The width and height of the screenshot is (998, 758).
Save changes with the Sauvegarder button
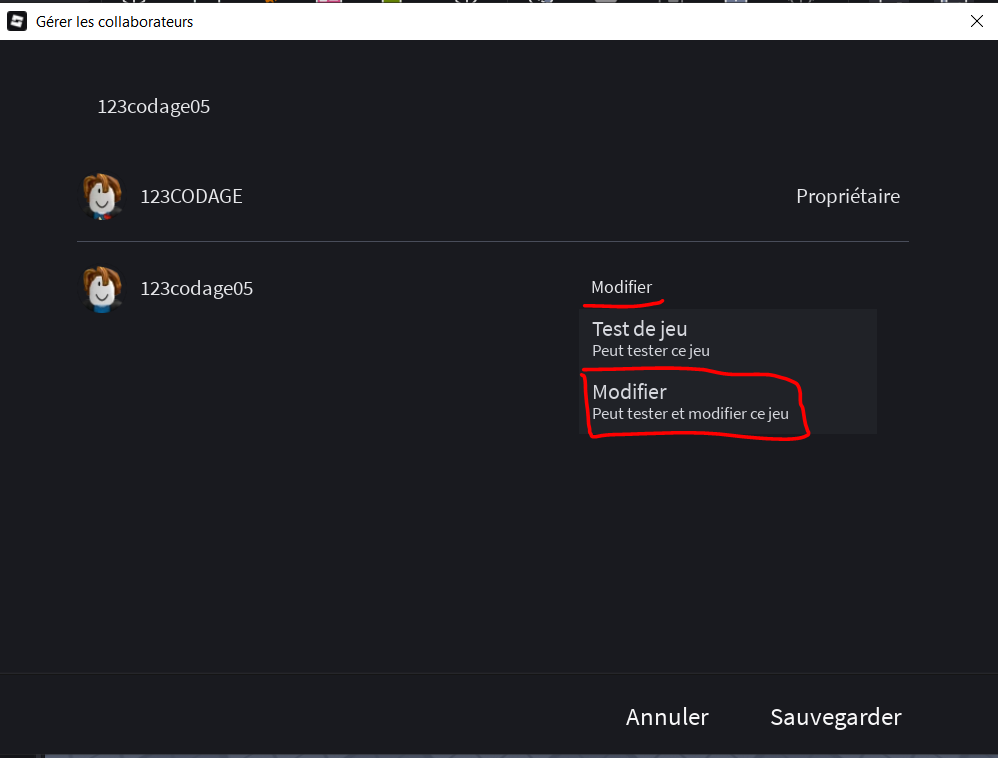[x=835, y=717]
